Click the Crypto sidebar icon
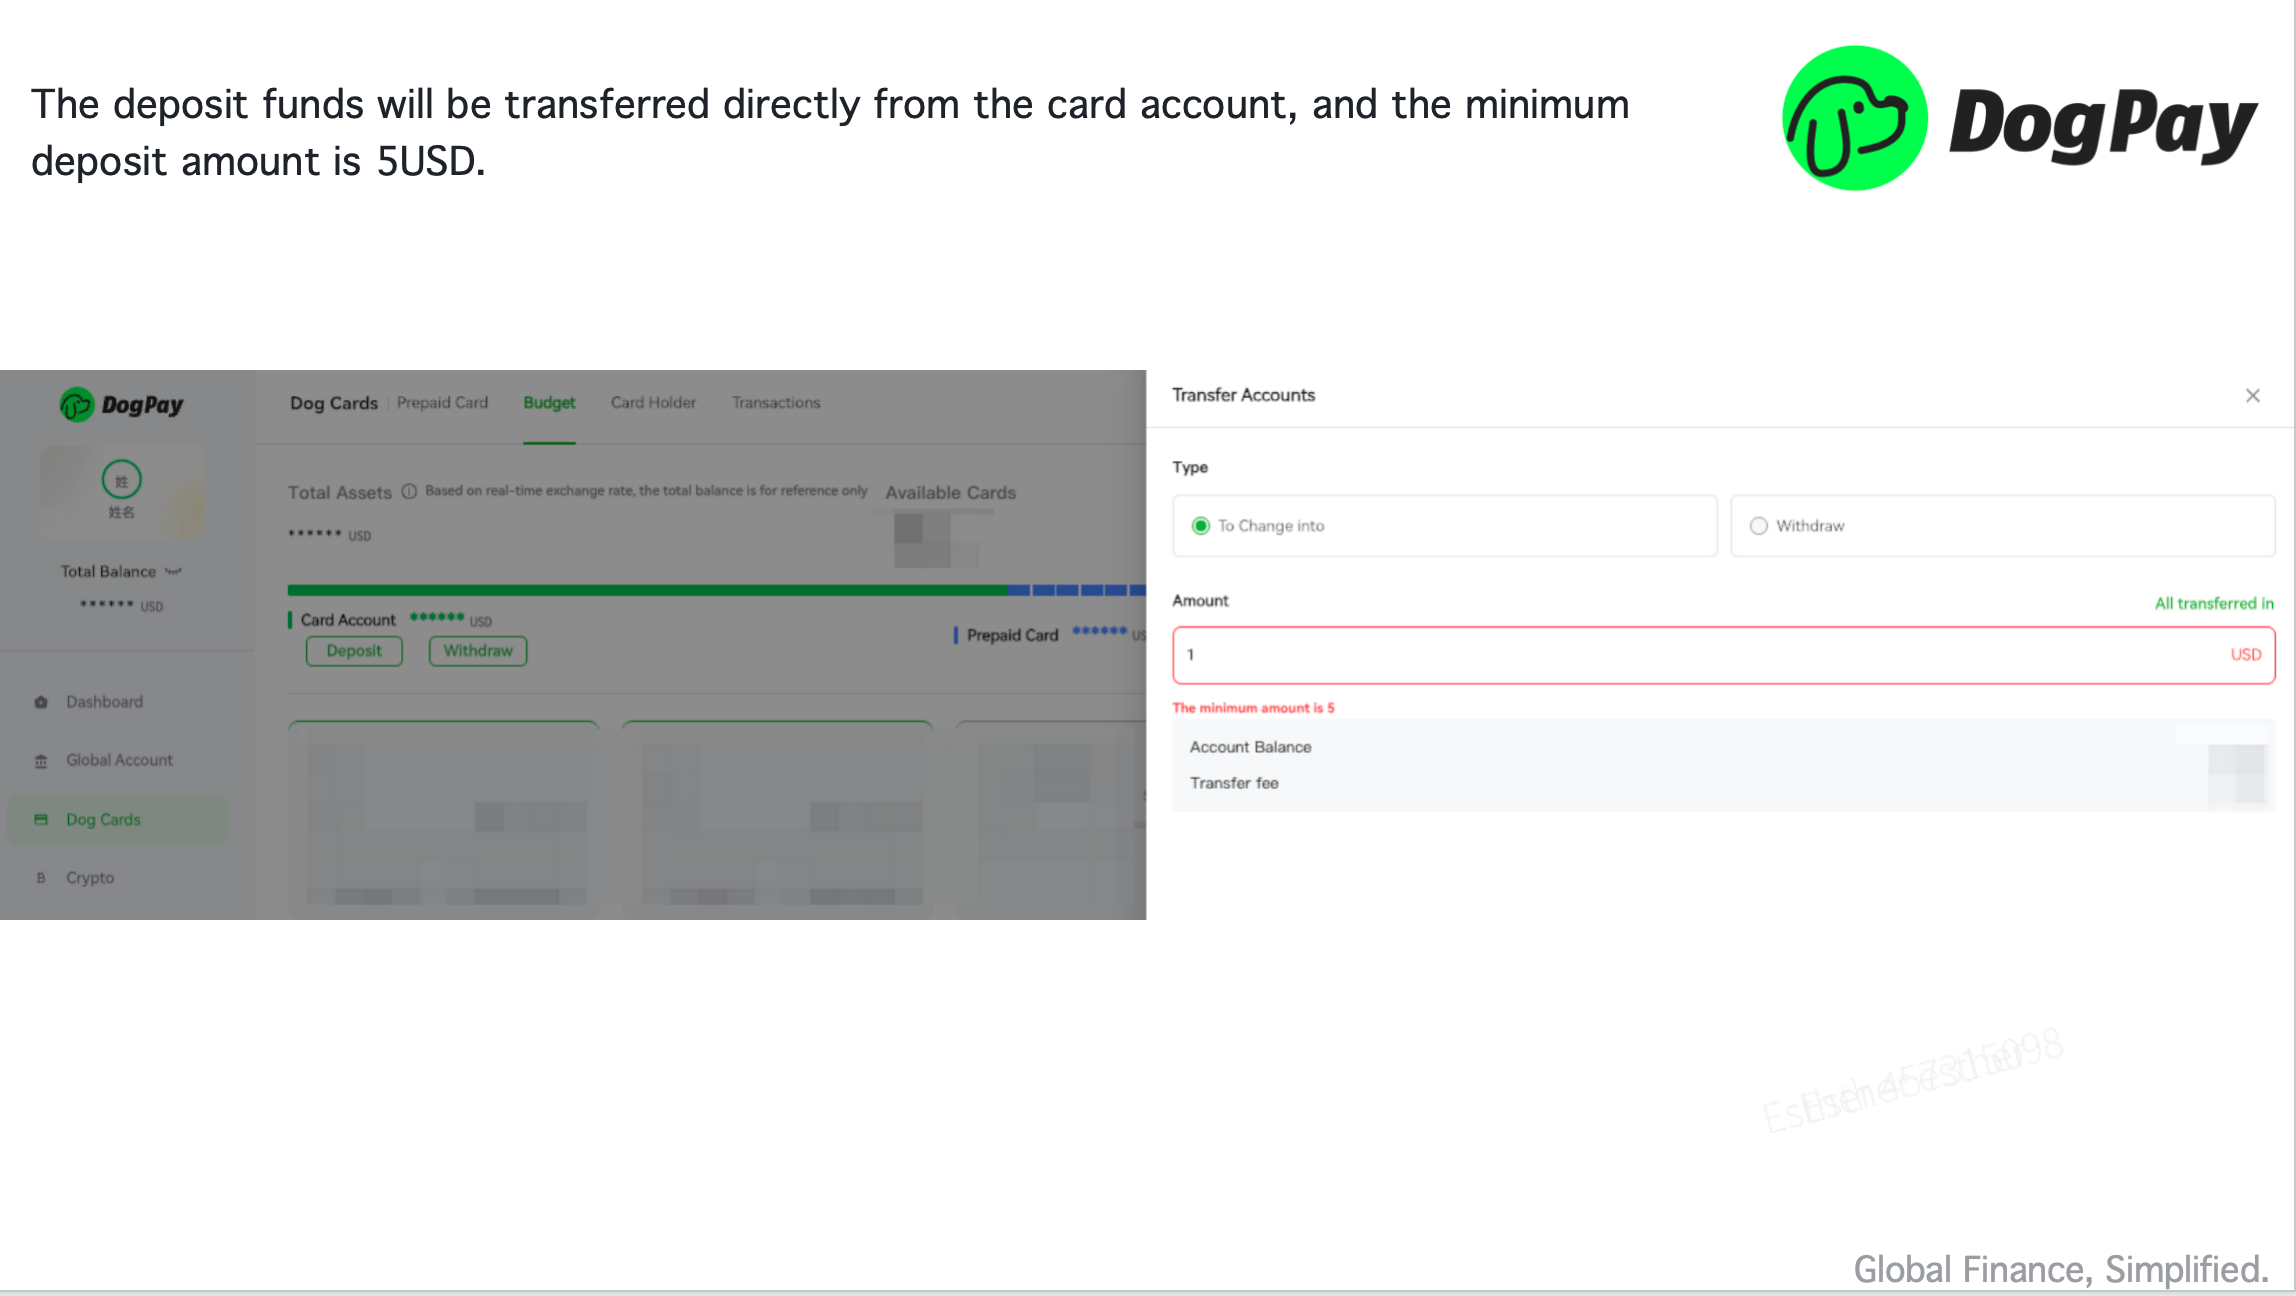Image resolution: width=2296 pixels, height=1296 pixels. click(x=41, y=878)
